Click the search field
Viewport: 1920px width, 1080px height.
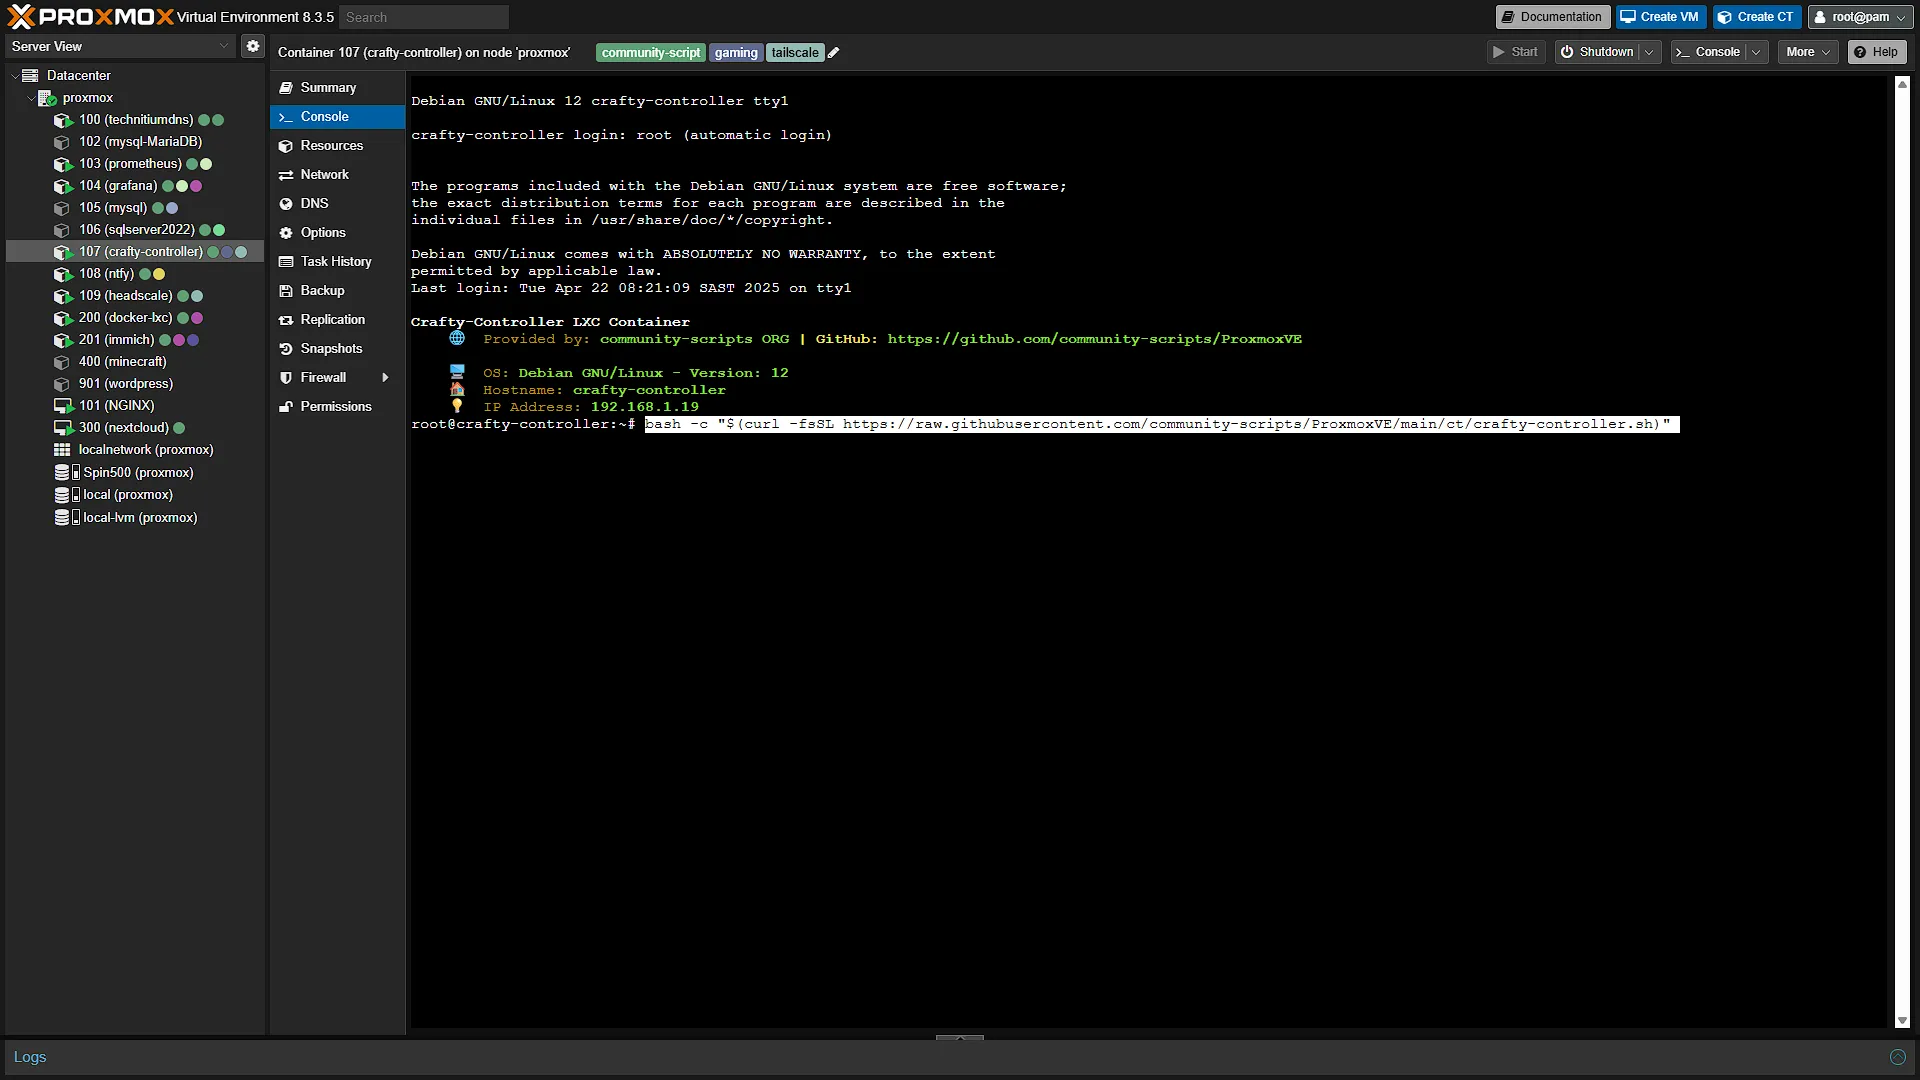[424, 17]
